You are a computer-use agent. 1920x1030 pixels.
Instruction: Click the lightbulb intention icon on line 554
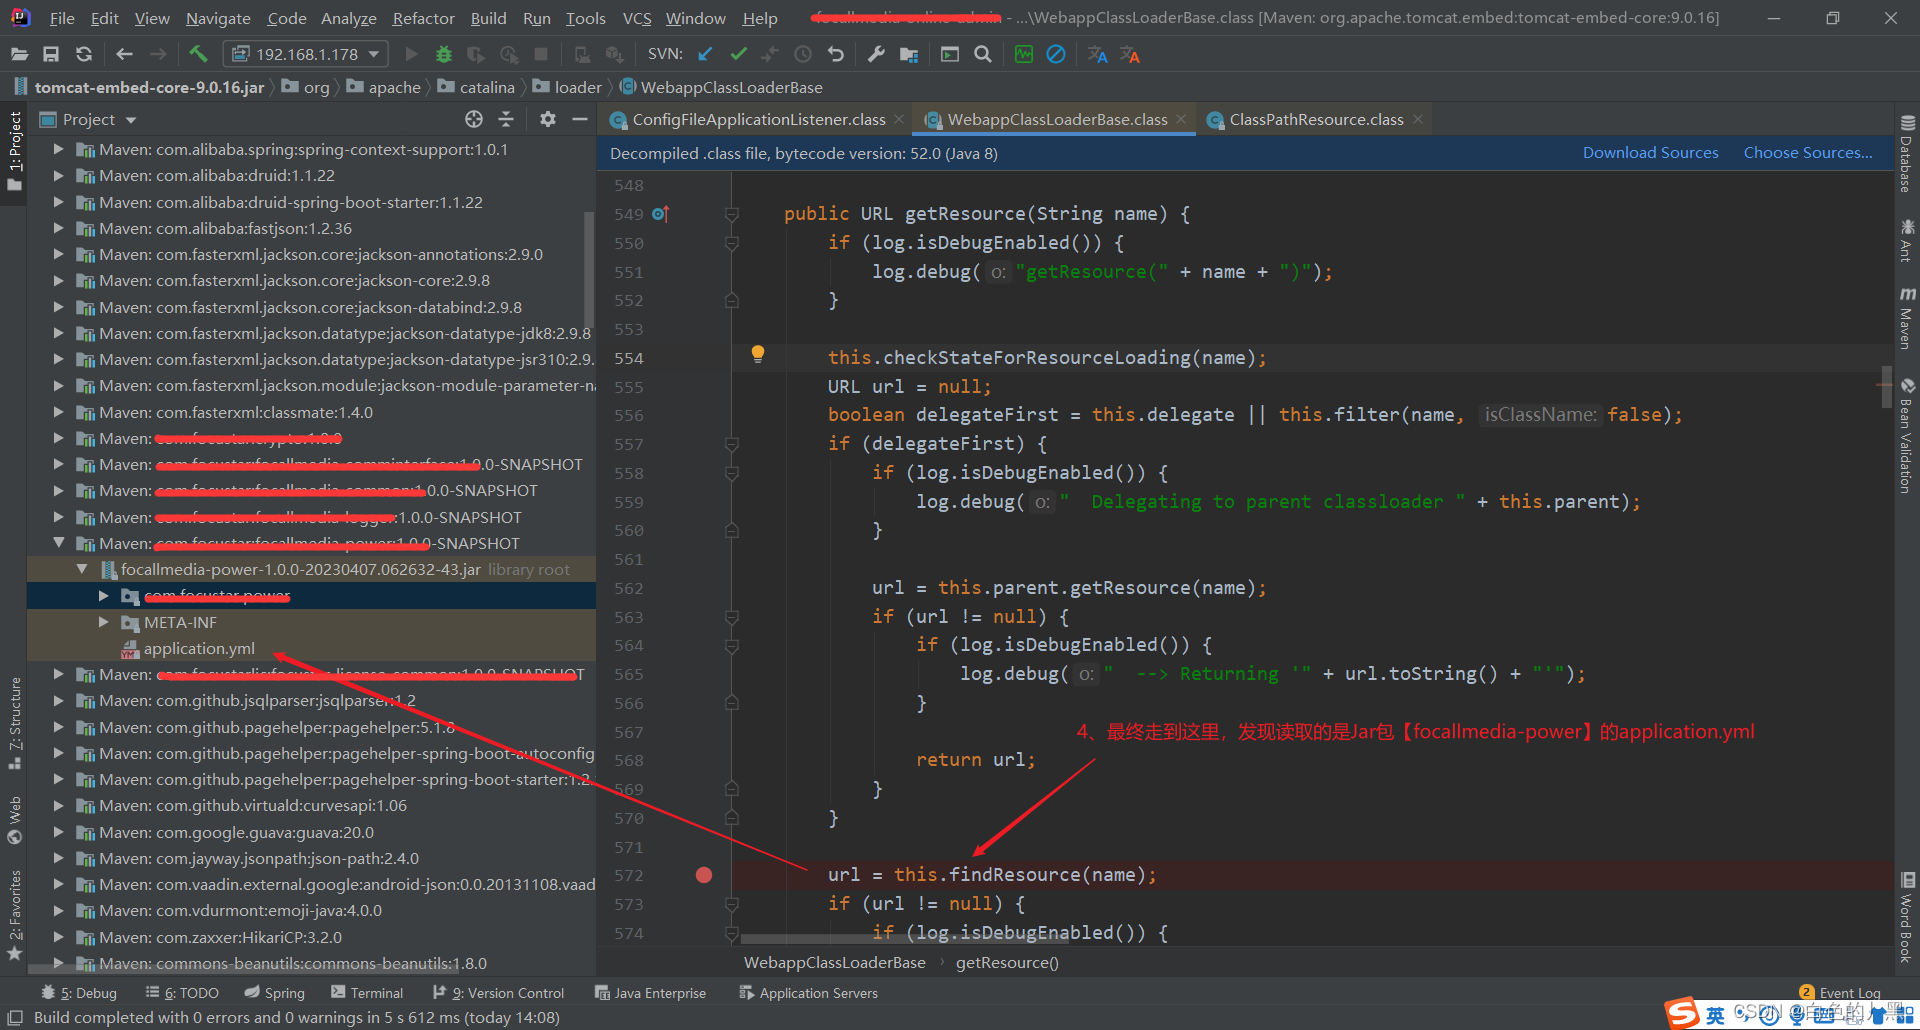[758, 353]
